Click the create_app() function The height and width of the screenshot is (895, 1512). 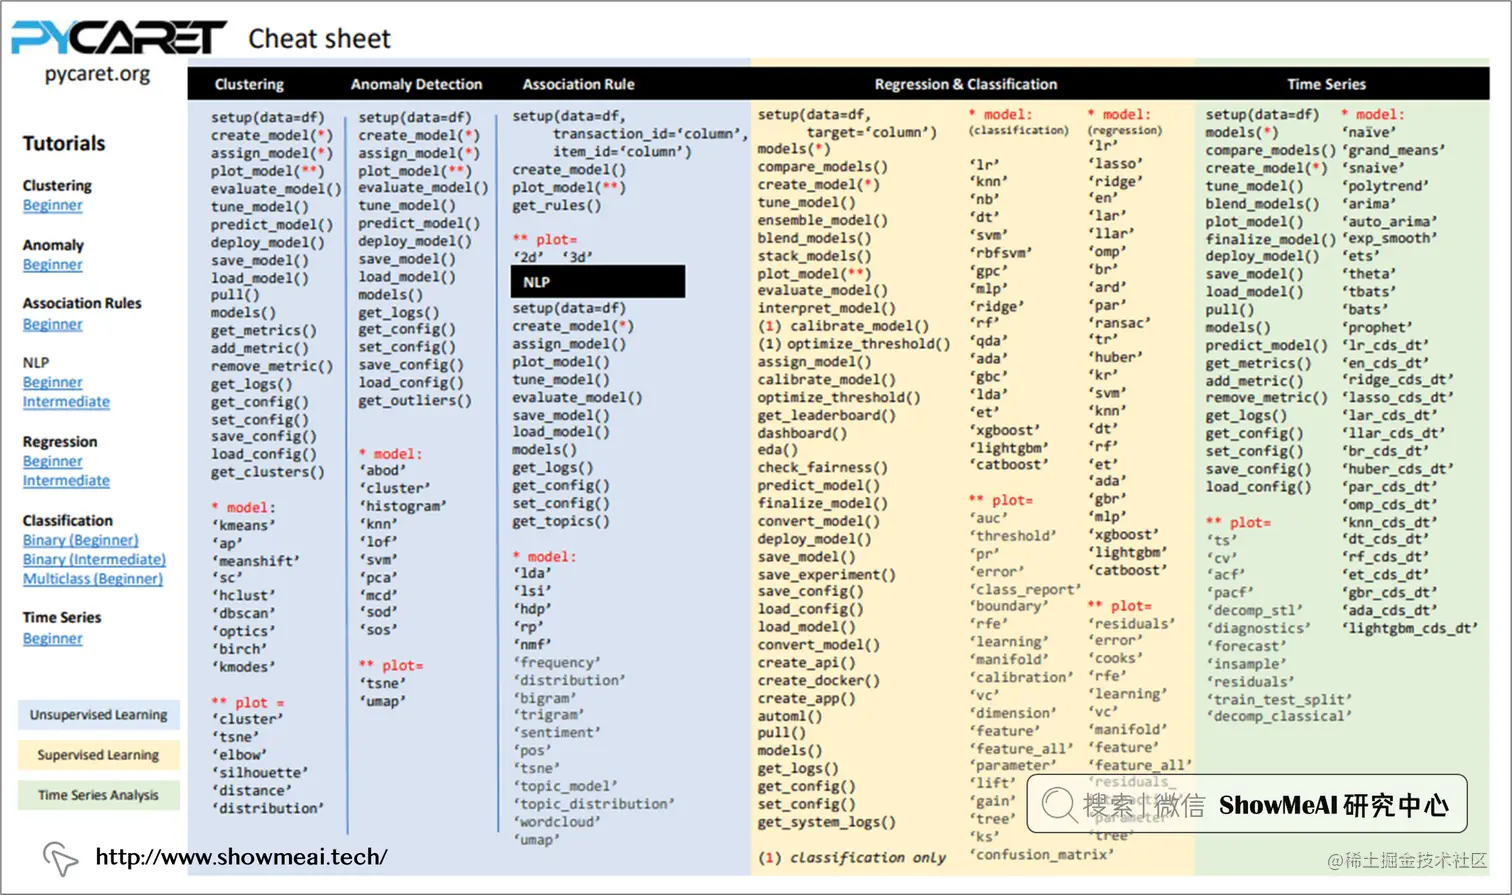[x=806, y=699]
